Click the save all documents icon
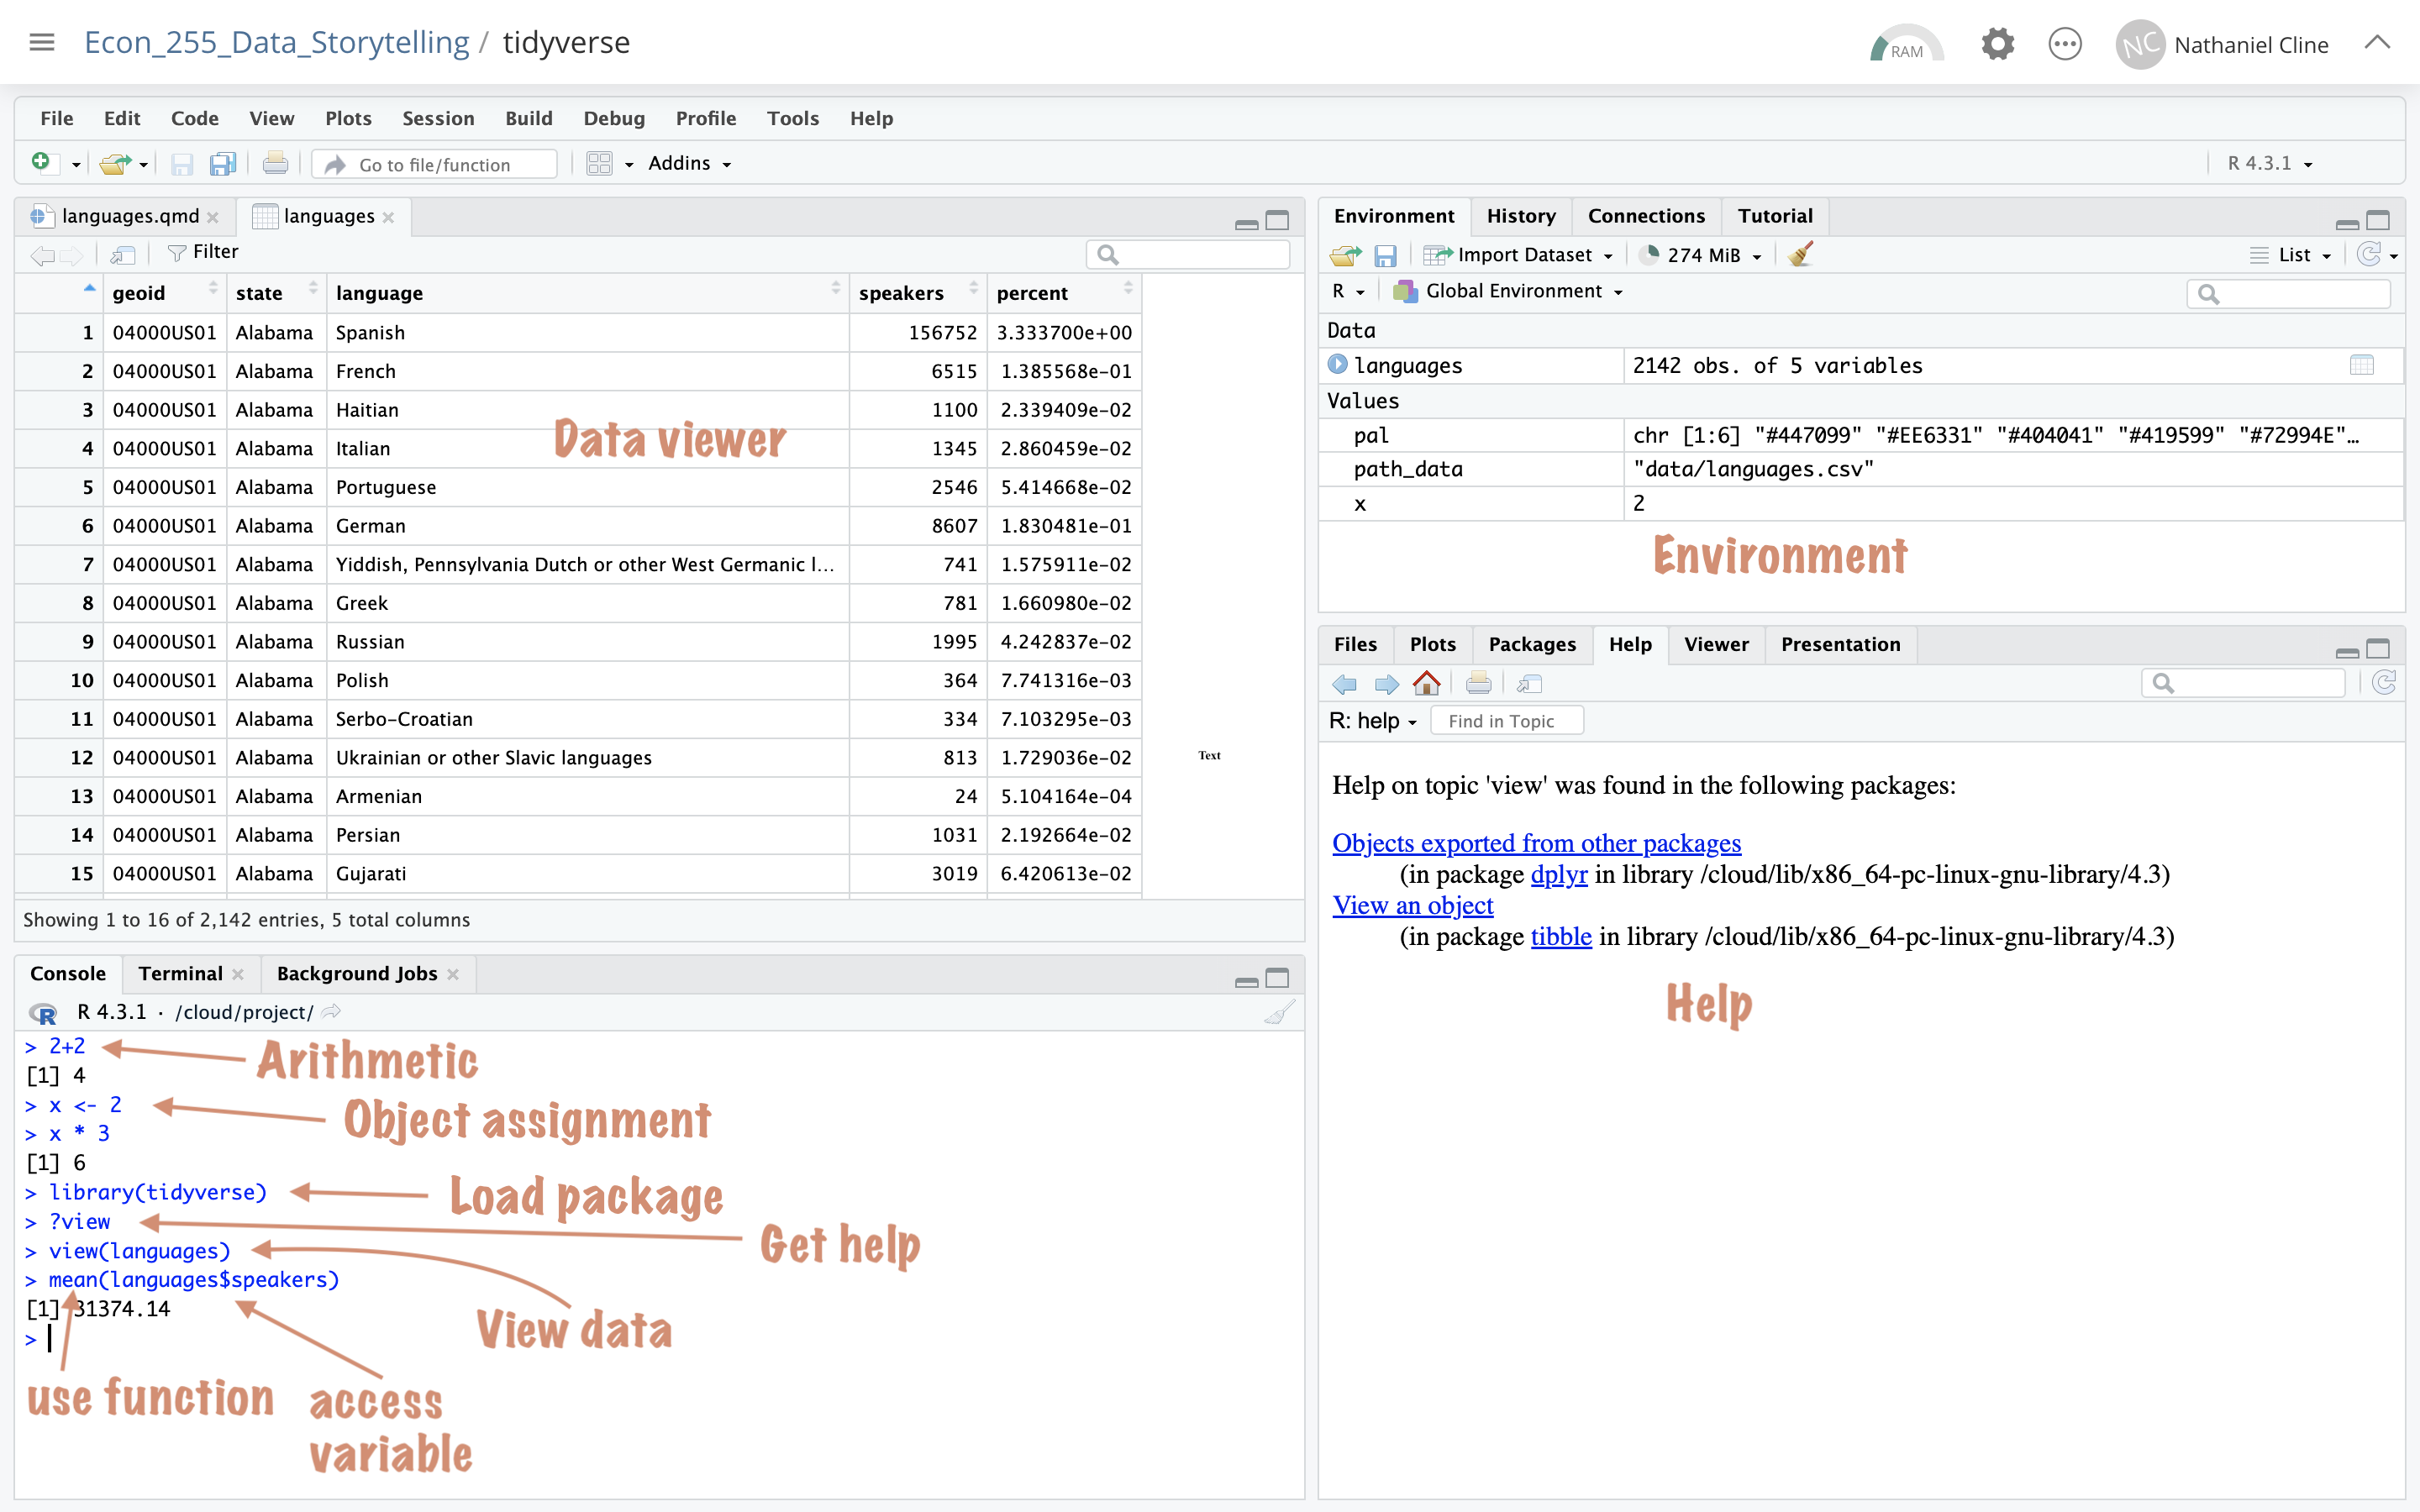2420x1512 pixels. 222,164
